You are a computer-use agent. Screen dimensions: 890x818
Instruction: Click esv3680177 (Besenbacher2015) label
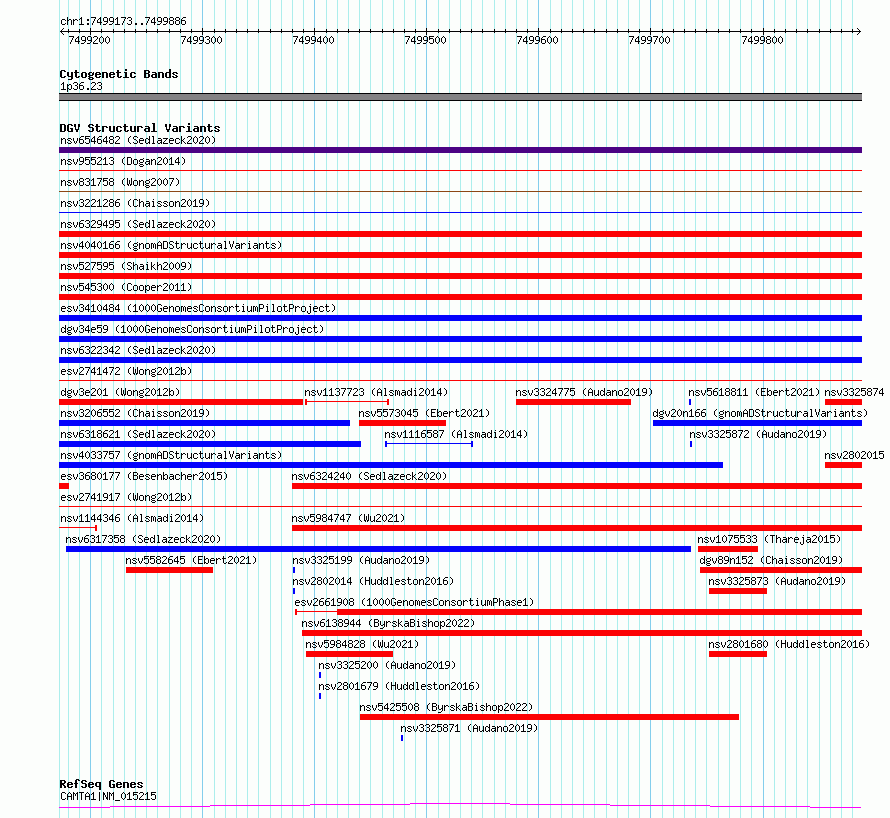[144, 476]
